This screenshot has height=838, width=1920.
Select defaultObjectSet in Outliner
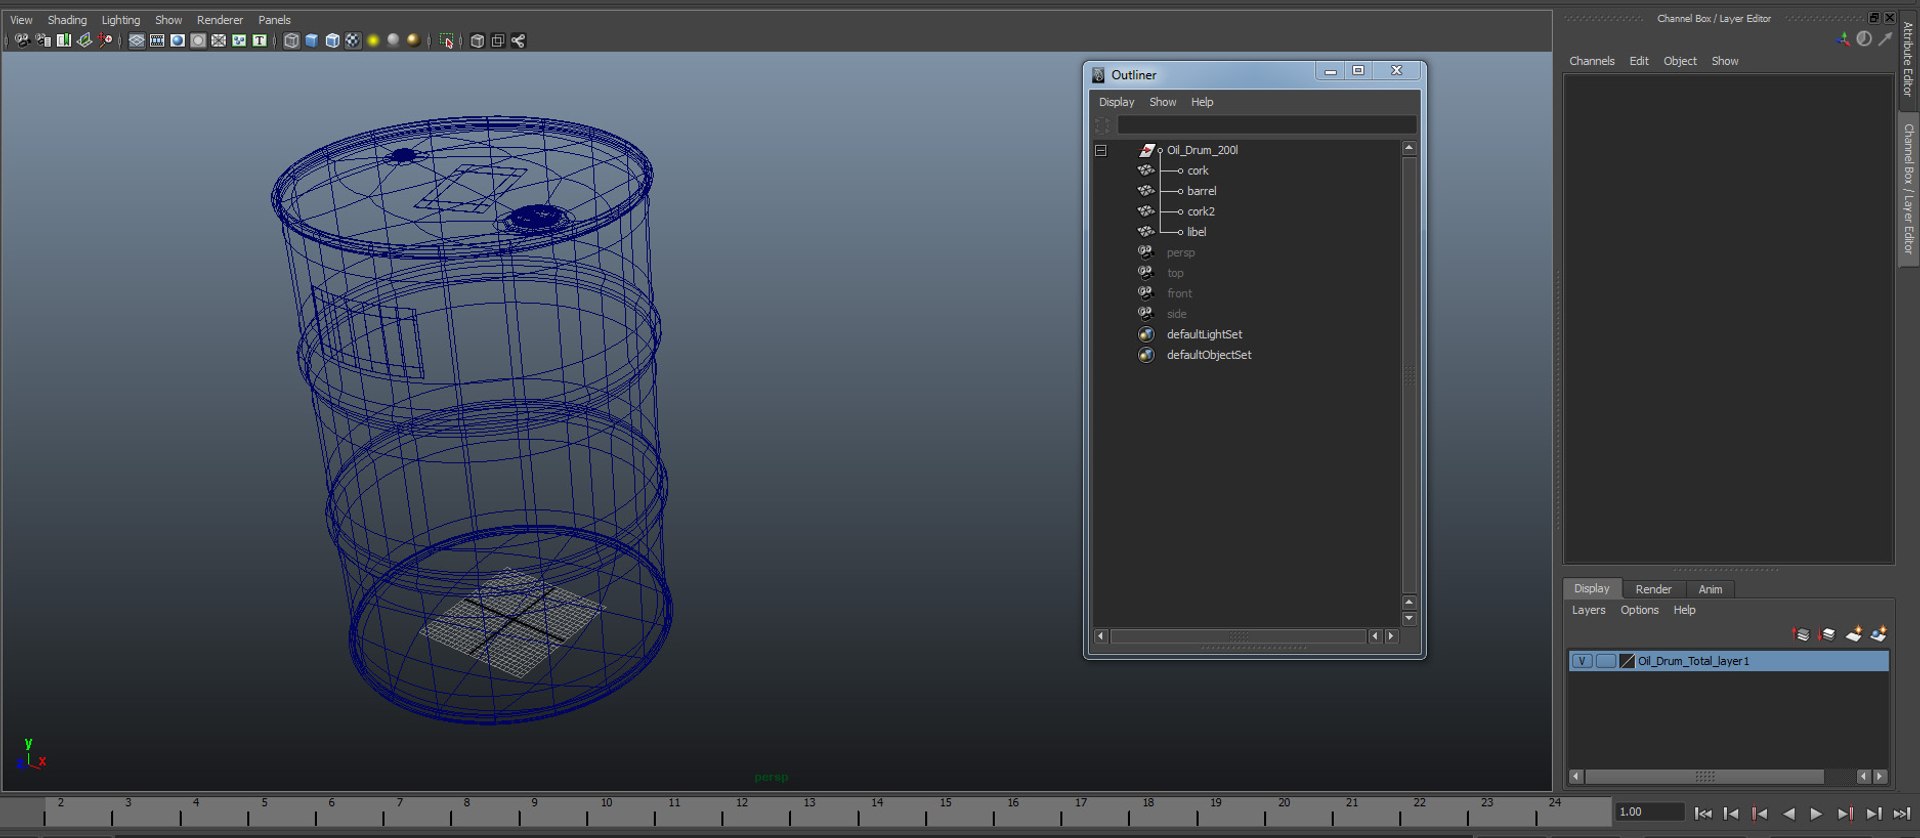1209,355
